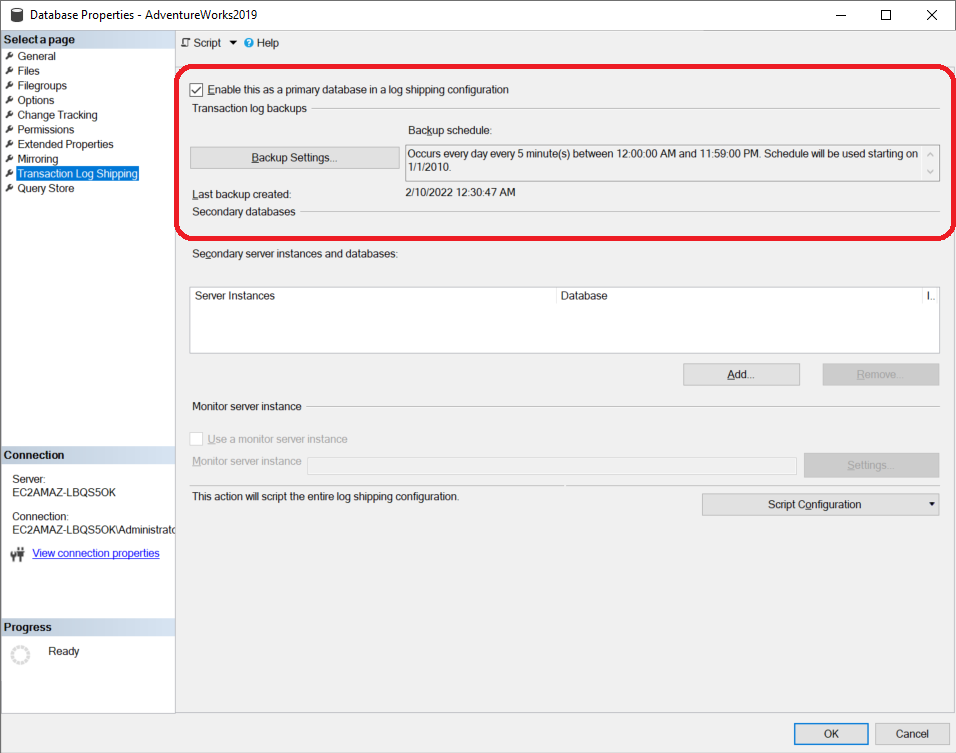This screenshot has height=753, width=956.
Task: Click Add secondary server button
Action: (741, 374)
